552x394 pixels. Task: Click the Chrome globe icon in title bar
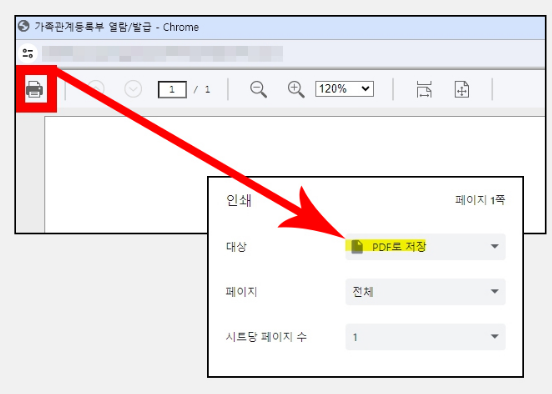[24, 26]
